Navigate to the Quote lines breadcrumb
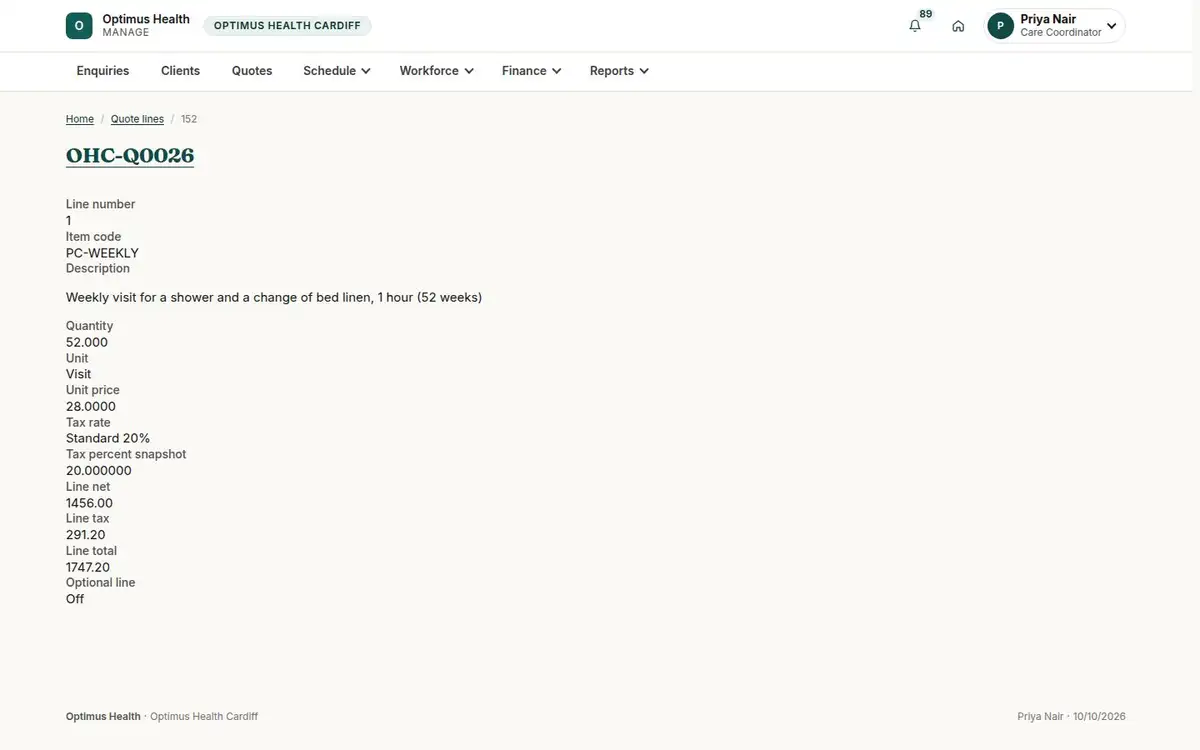Screen dimensions: 1200x750 137,119
